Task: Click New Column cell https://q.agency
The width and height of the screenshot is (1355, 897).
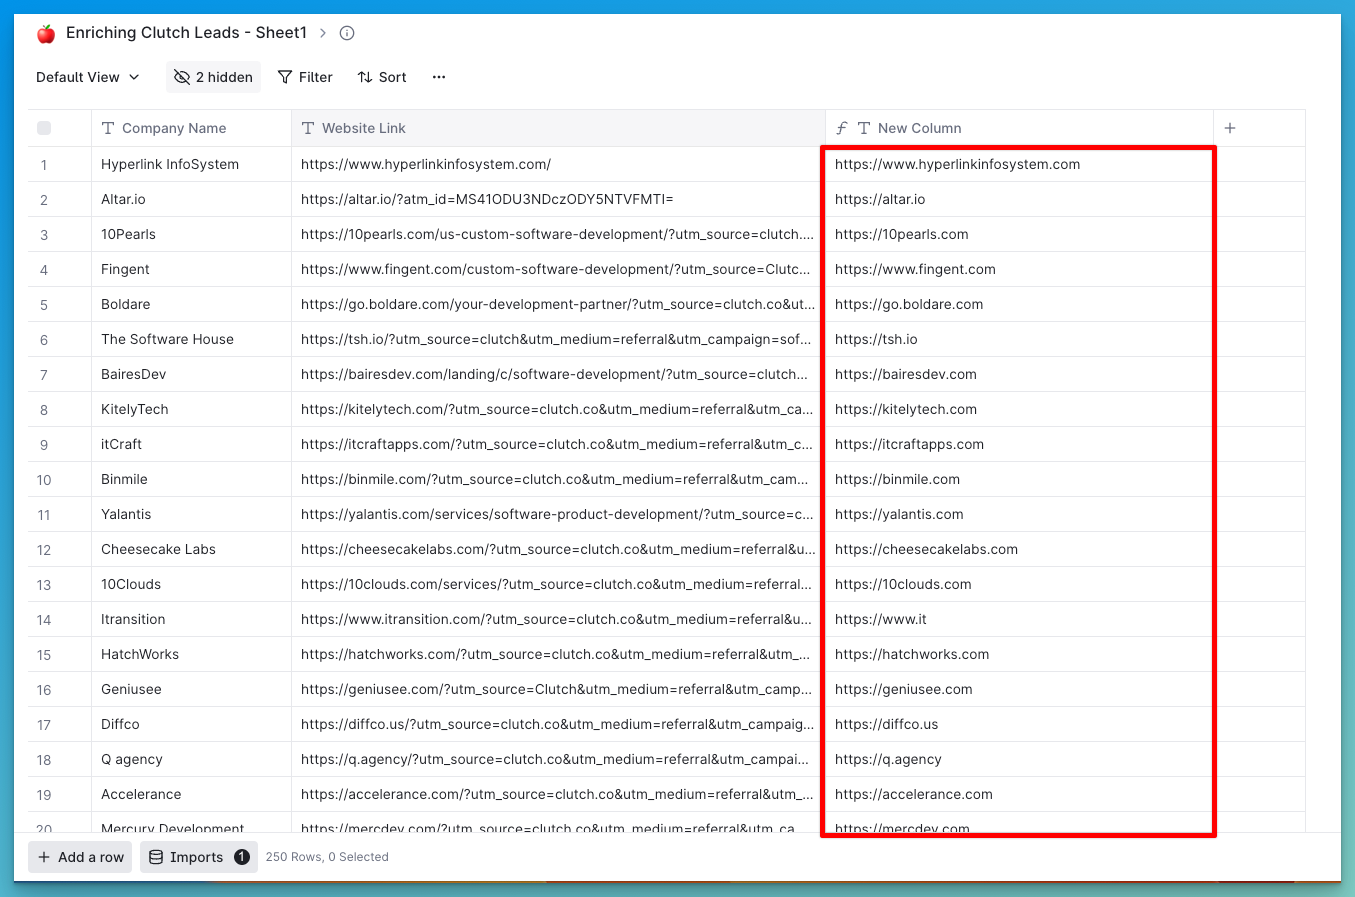Action: click(x=1019, y=759)
